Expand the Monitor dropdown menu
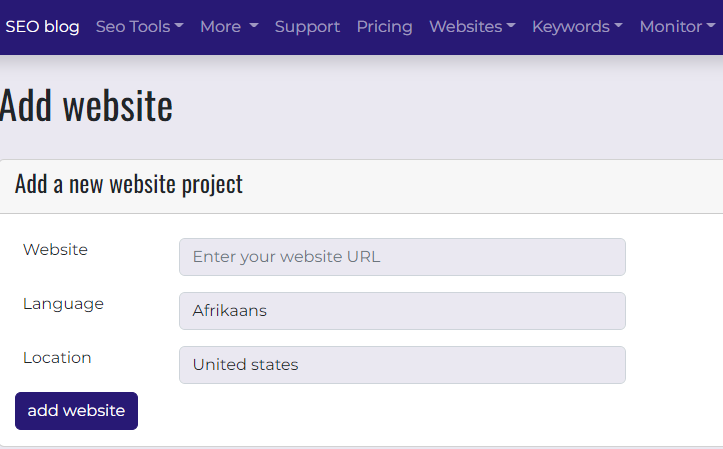Viewport: 723px width, 449px height. [x=677, y=27]
